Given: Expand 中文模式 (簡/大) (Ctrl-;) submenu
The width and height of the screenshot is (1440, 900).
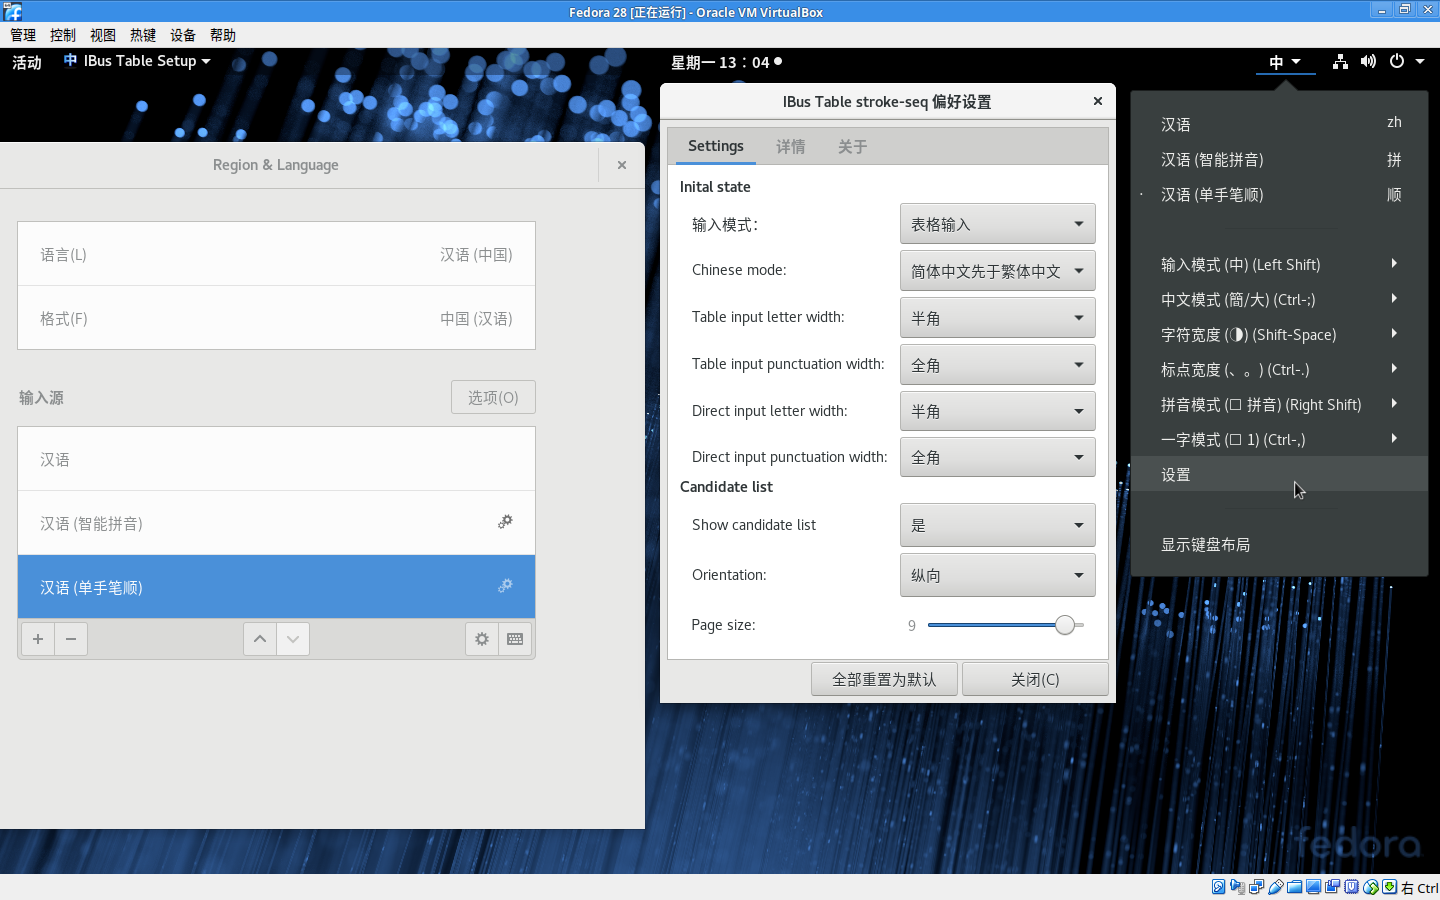Looking at the screenshot, I should click(x=1280, y=299).
